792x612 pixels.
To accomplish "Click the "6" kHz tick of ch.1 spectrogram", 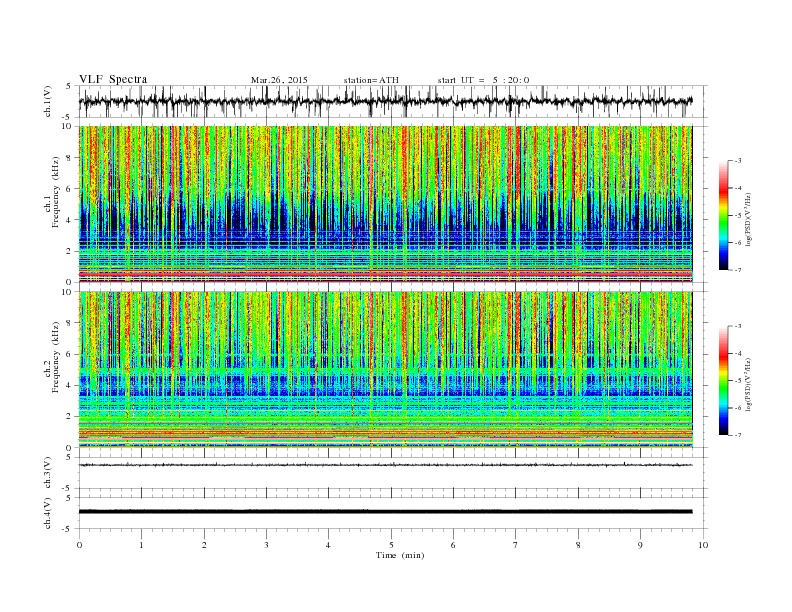I will coord(70,189).
